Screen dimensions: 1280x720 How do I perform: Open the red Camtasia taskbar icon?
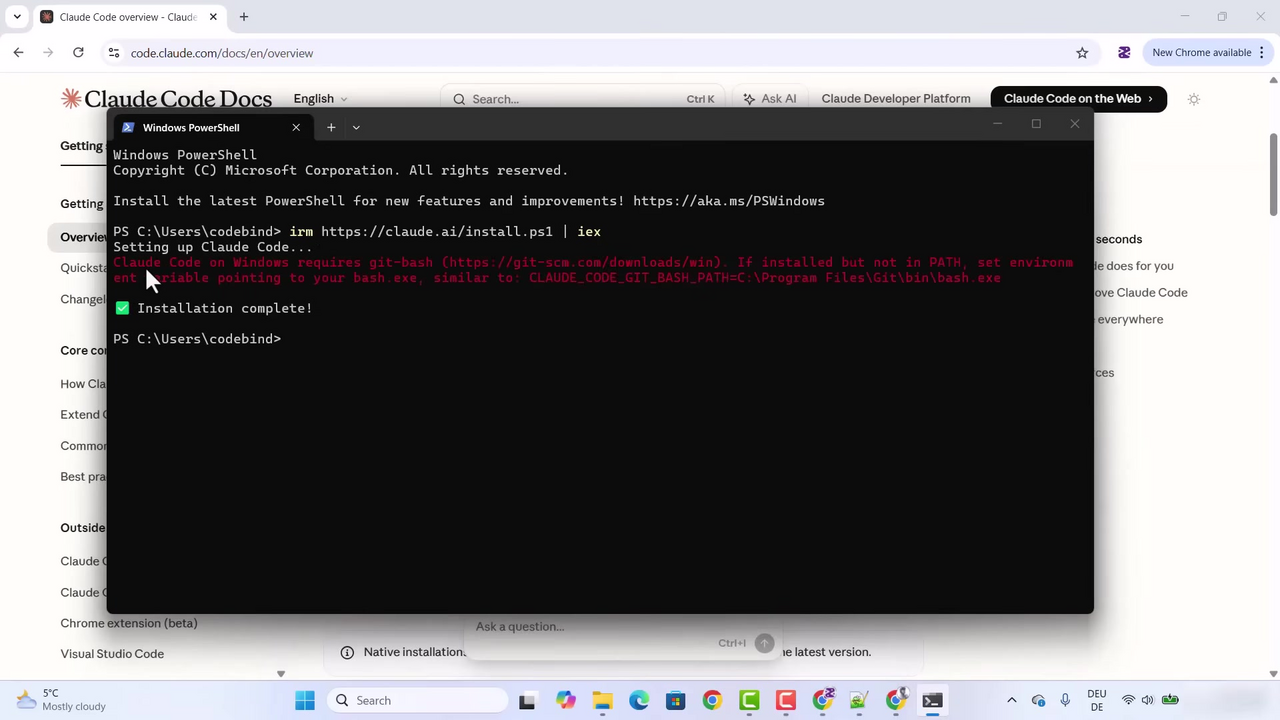(786, 701)
